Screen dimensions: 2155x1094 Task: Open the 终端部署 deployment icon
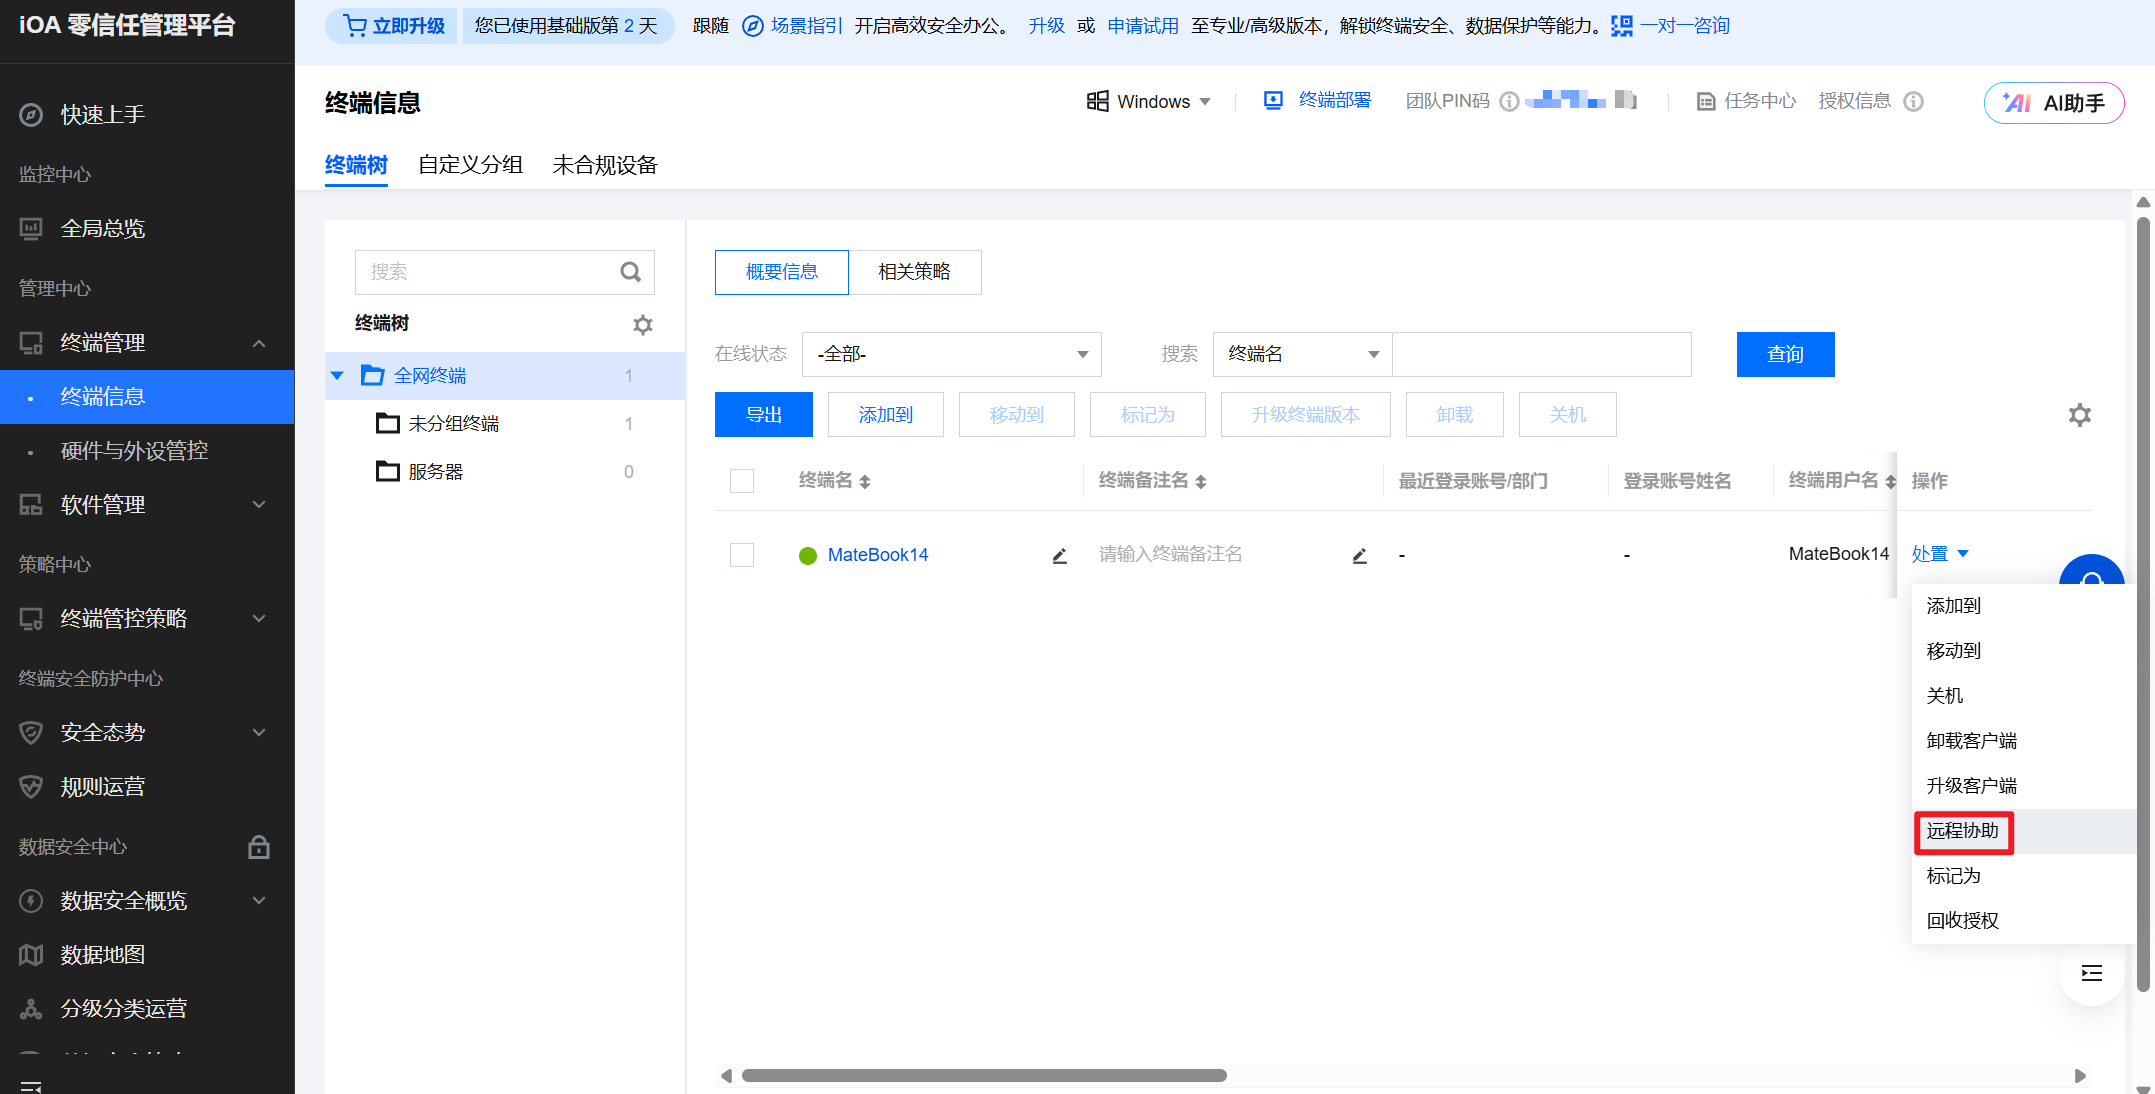[x=1272, y=100]
